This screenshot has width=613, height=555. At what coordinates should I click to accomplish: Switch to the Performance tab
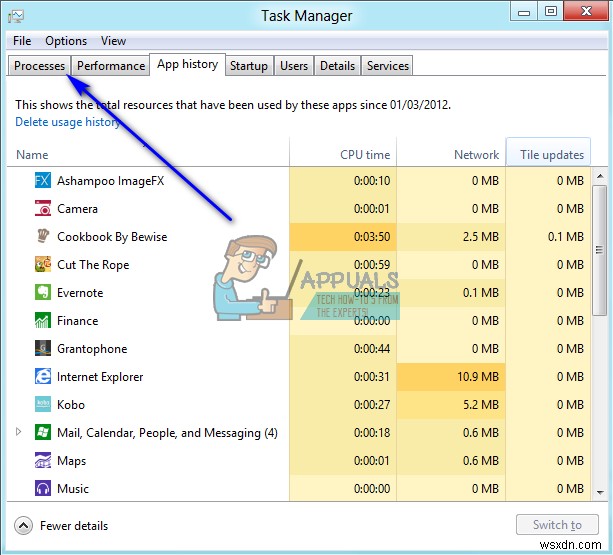(x=111, y=66)
